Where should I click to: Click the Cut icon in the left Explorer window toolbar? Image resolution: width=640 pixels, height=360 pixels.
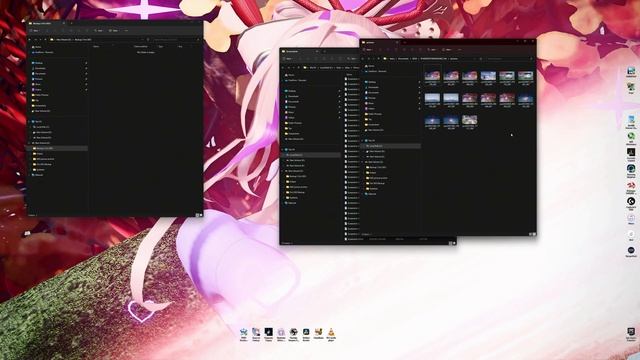(47, 31)
